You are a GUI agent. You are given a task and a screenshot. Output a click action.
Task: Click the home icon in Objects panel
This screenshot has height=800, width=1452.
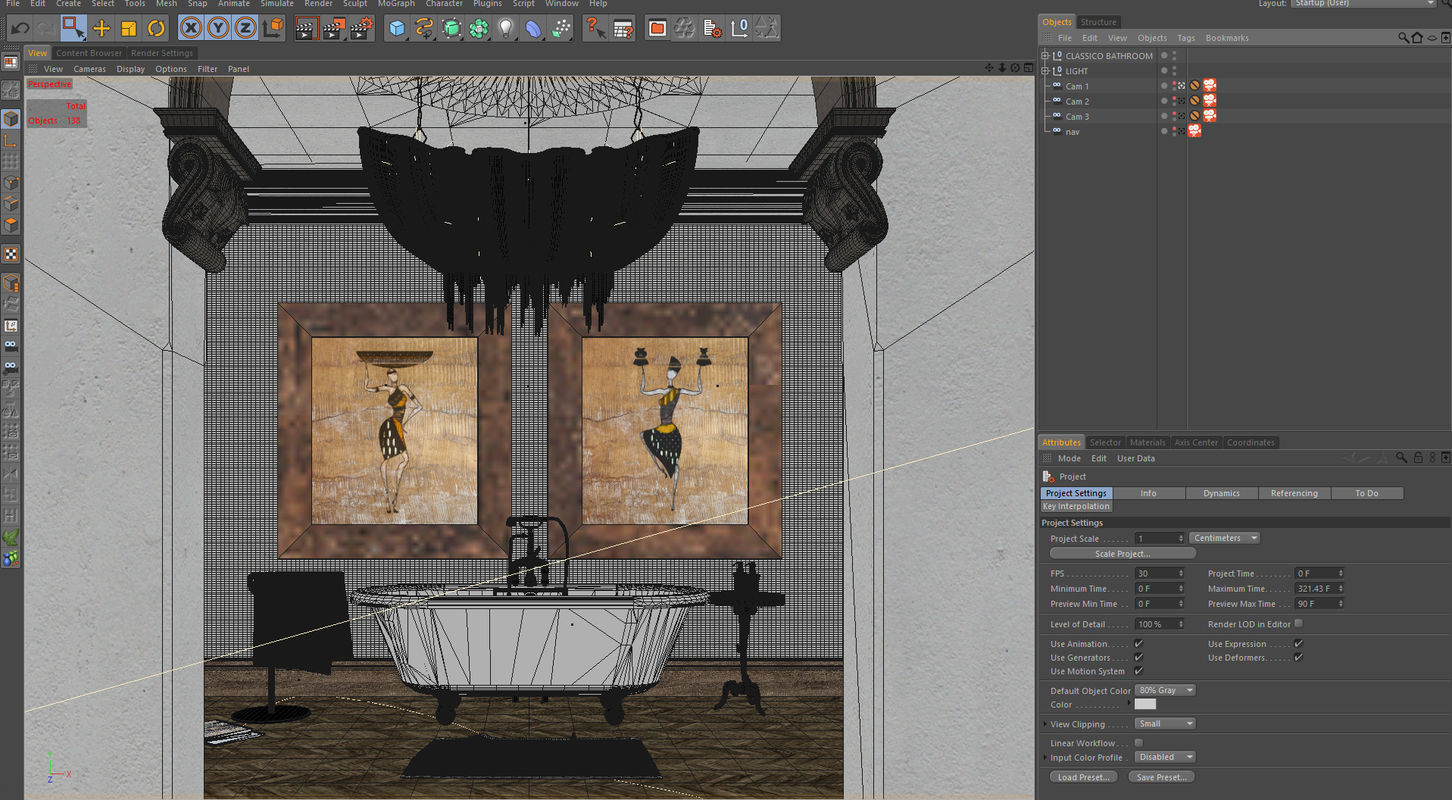pyautogui.click(x=1417, y=38)
